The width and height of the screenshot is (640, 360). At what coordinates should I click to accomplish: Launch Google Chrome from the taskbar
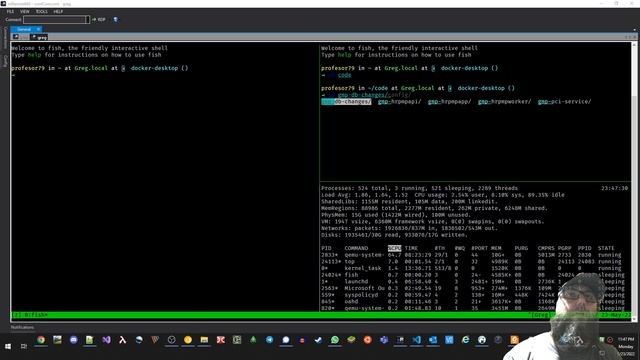[41, 340]
